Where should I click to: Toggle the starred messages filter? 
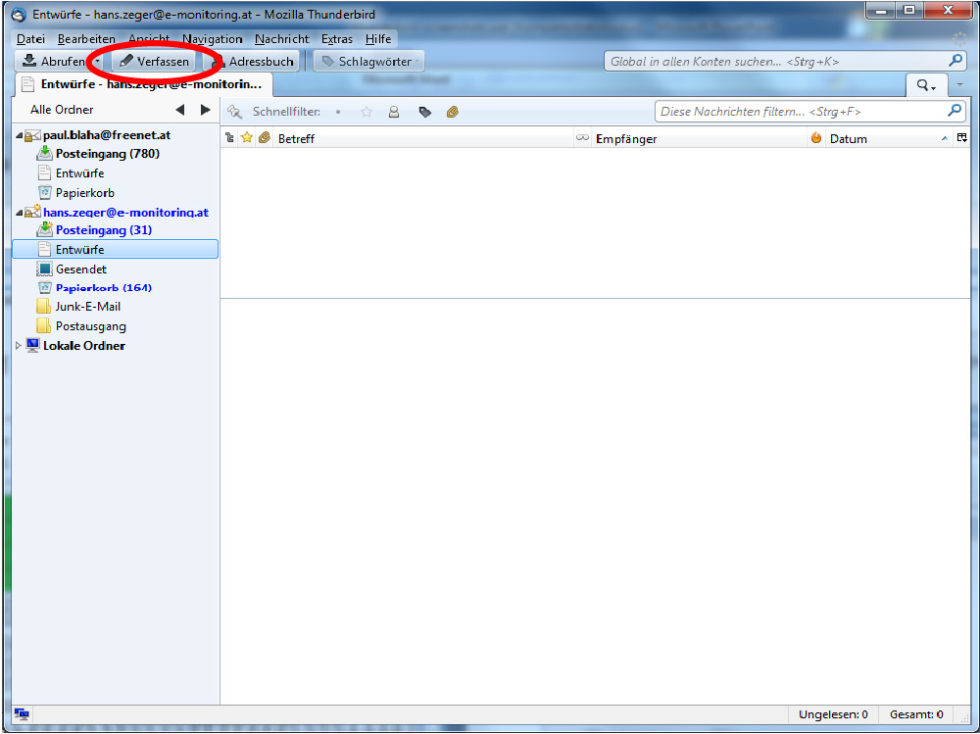366,112
